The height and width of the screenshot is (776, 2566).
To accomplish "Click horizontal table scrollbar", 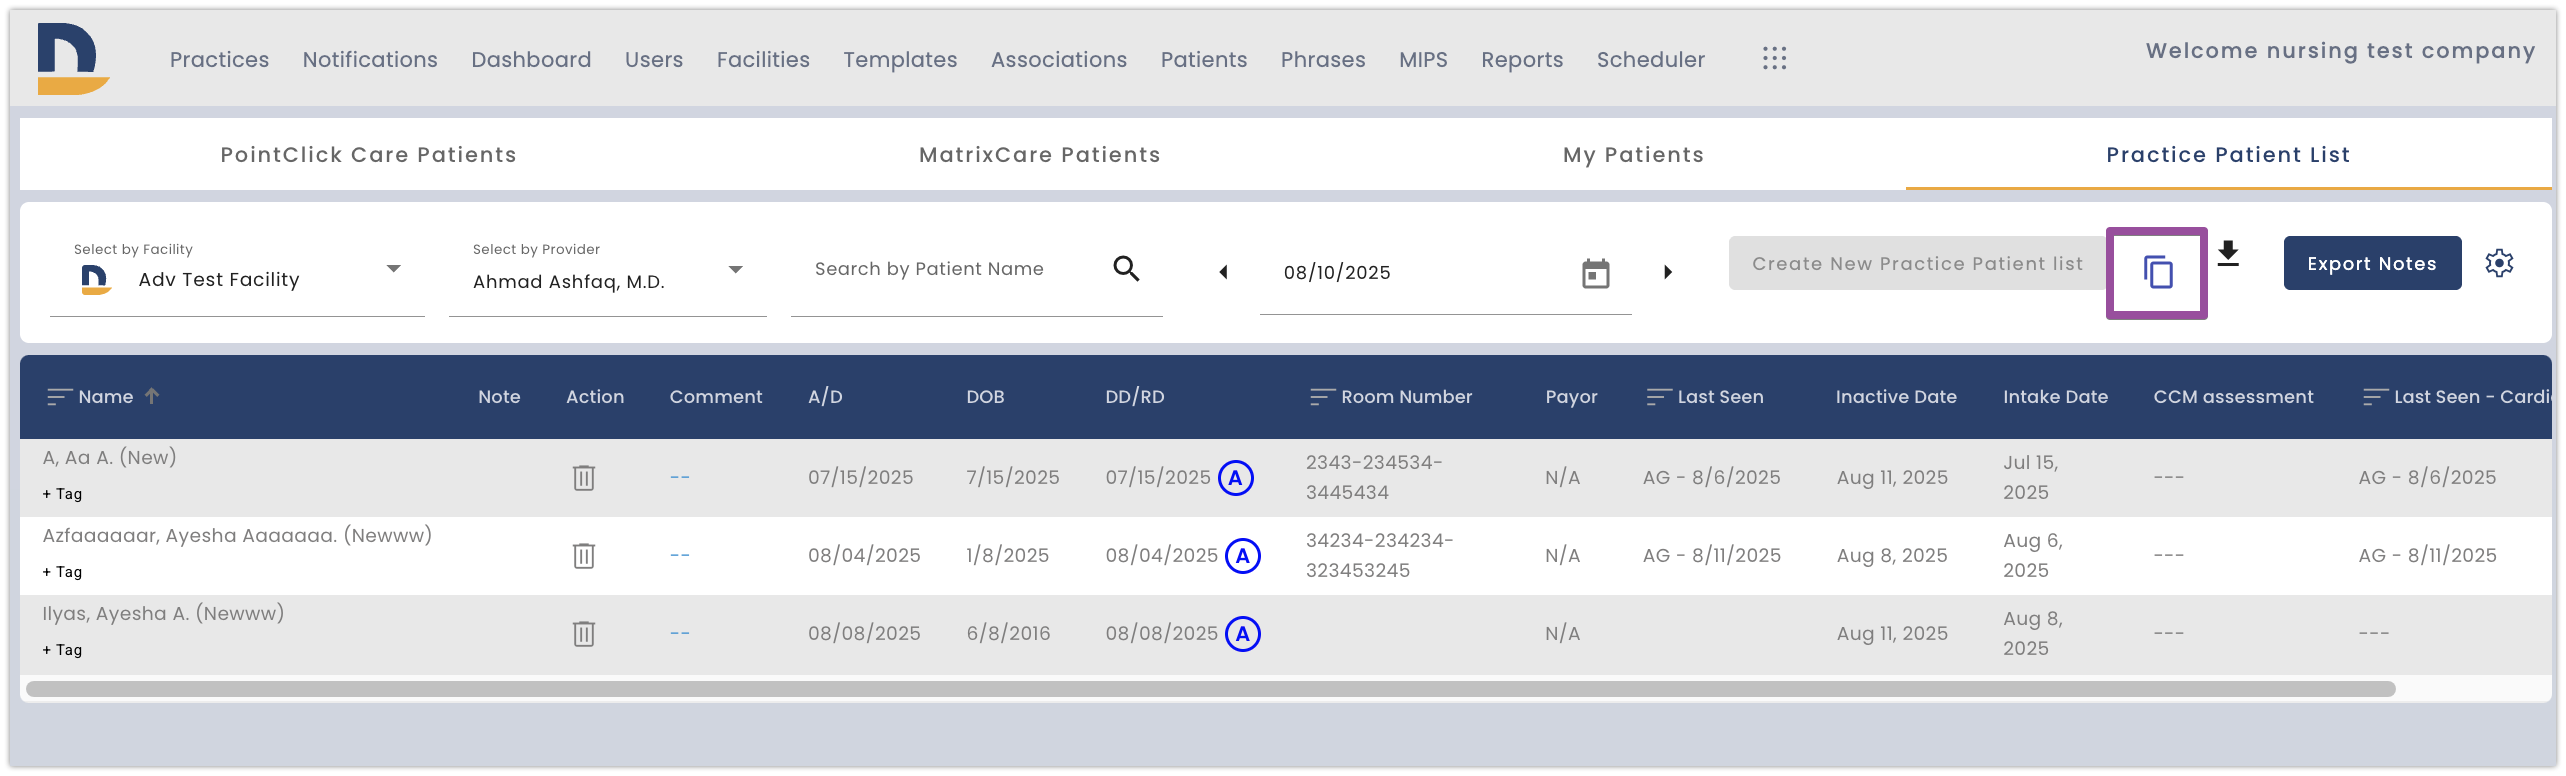I will point(1210,689).
